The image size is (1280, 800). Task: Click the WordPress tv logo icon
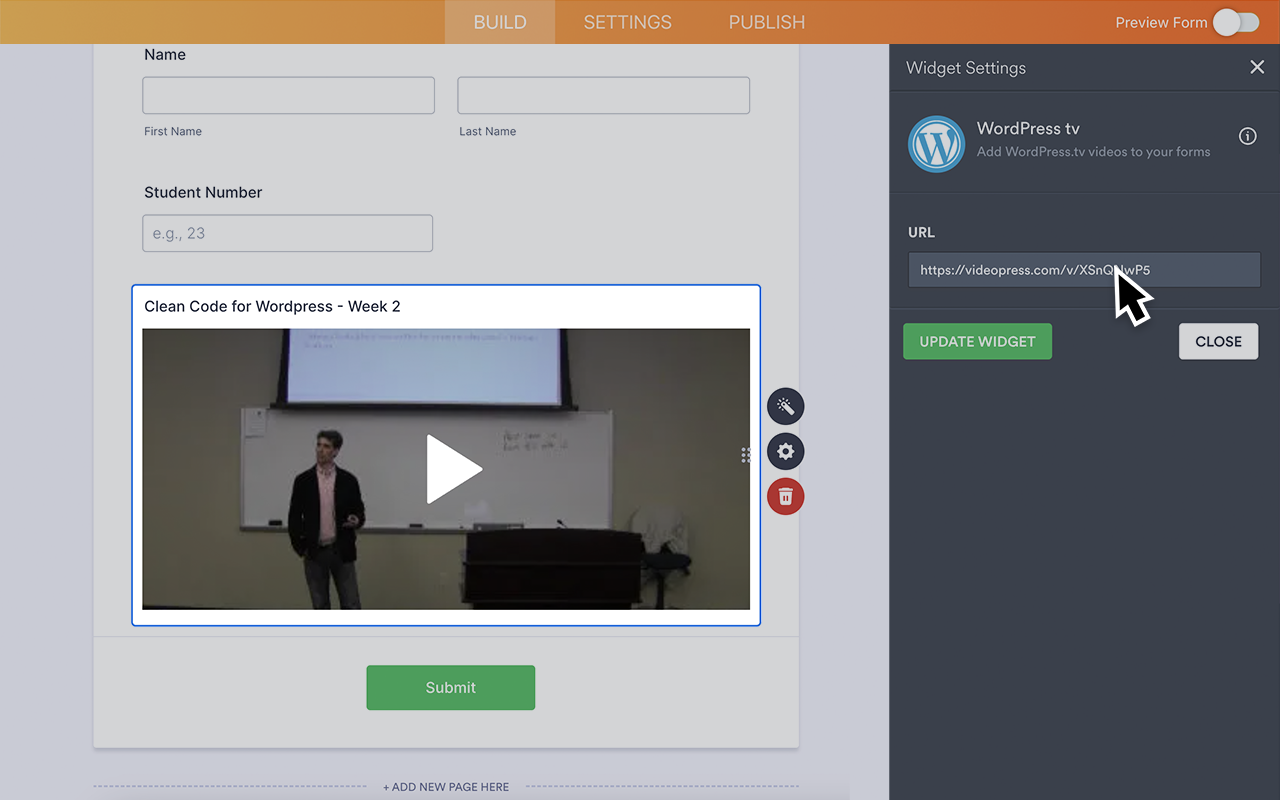(x=936, y=143)
